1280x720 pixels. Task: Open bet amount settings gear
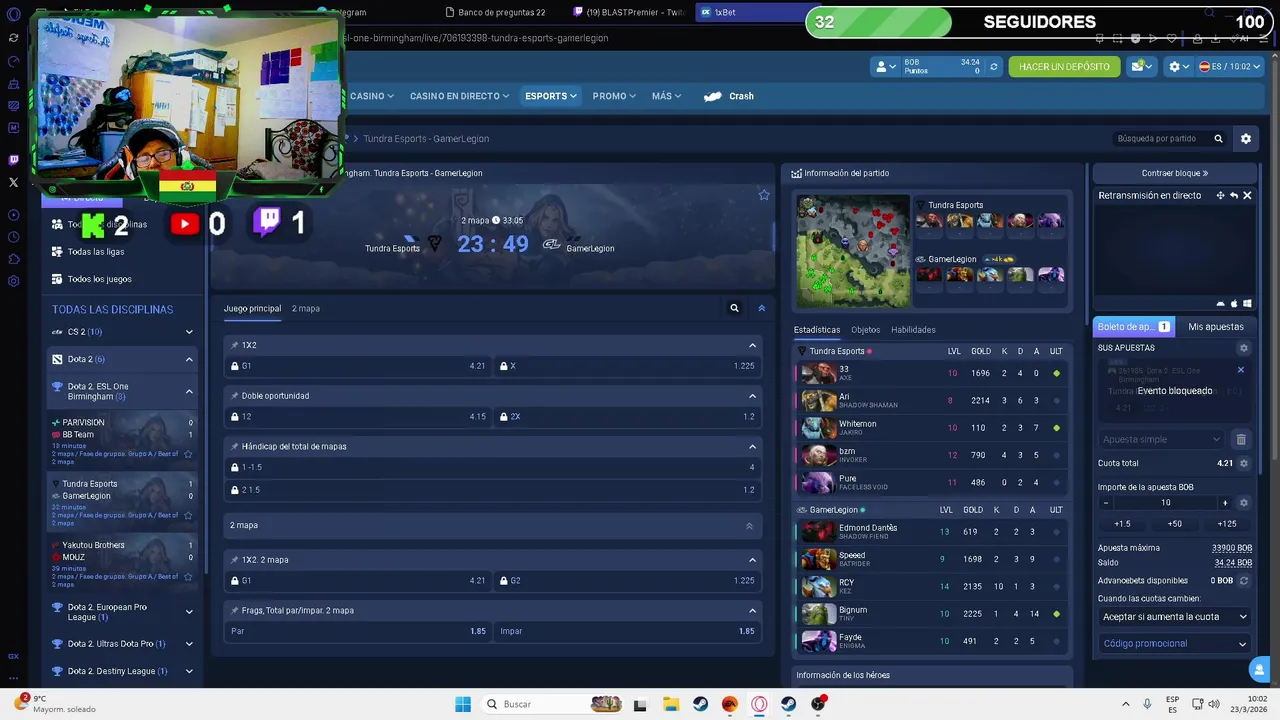pos(1244,503)
